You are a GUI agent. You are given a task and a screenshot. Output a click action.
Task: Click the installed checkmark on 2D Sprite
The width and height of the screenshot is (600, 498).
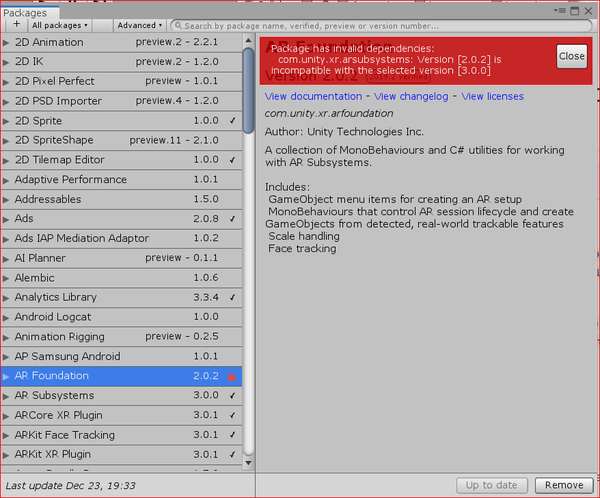coord(232,121)
